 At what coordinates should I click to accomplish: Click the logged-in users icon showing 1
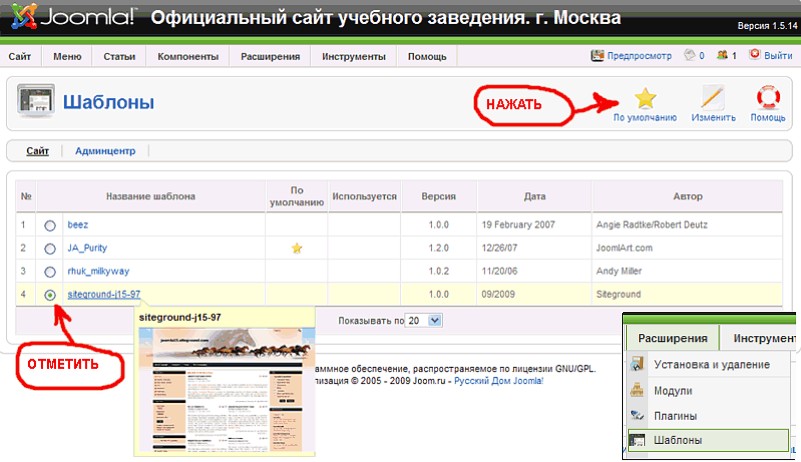coord(722,55)
